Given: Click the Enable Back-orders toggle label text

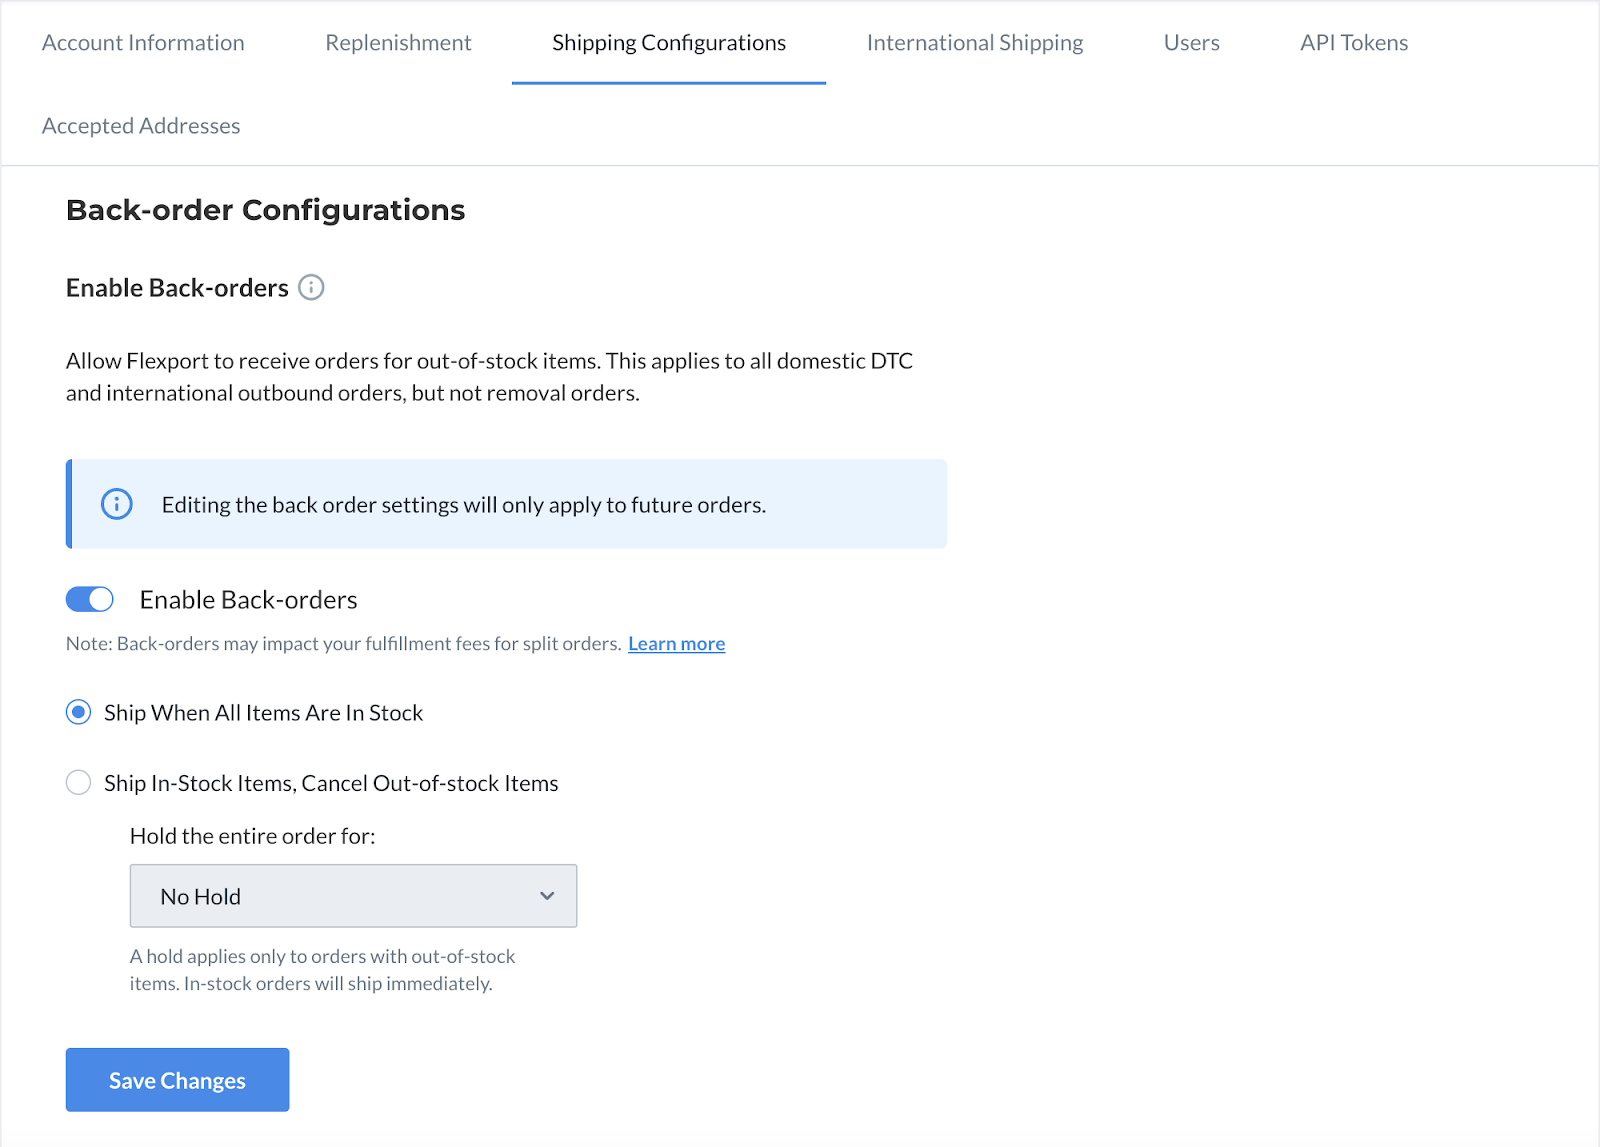Looking at the screenshot, I should [x=248, y=599].
